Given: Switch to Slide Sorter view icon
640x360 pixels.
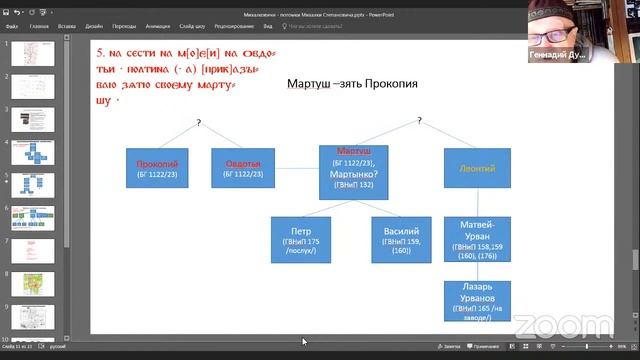Looking at the screenshot, I should point(526,347).
